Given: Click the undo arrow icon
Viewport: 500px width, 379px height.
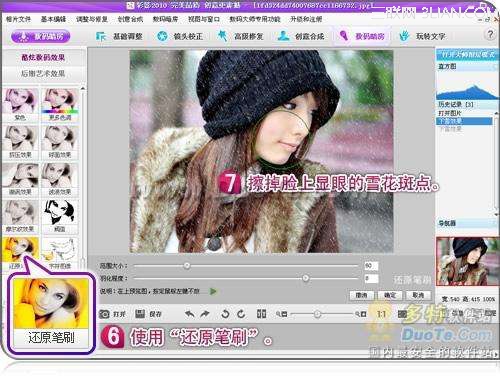Looking at the screenshot, I should tap(190, 314).
